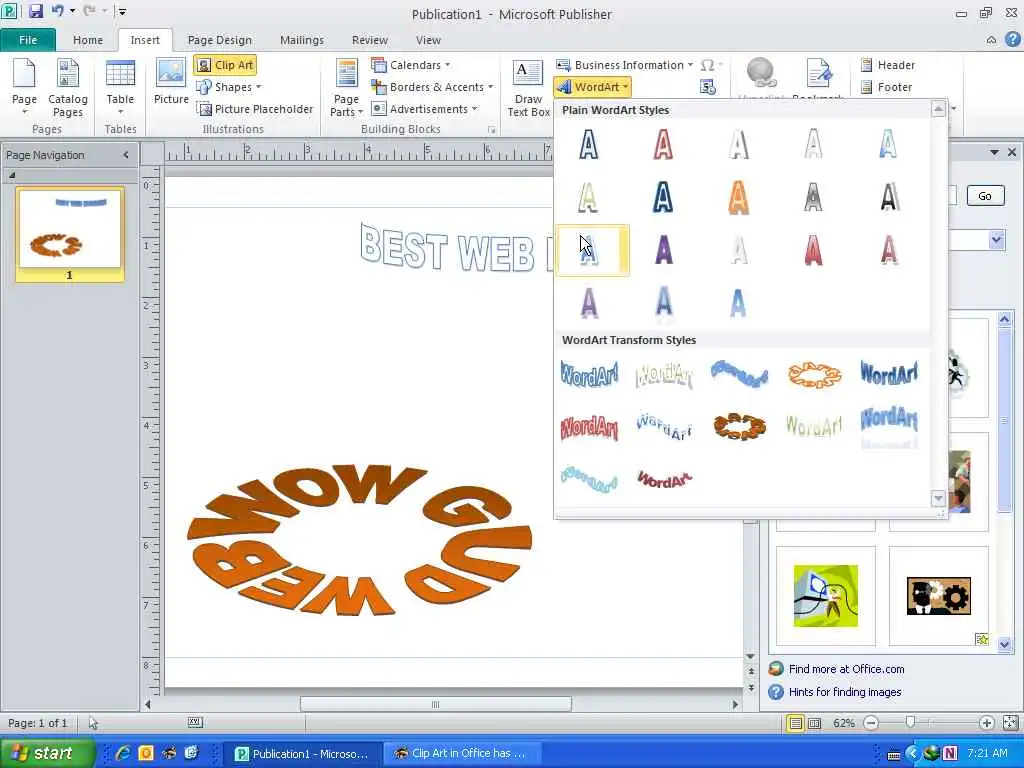This screenshot has width=1024, height=768.
Task: Insert a Picture Placeholder
Action: tap(255, 109)
